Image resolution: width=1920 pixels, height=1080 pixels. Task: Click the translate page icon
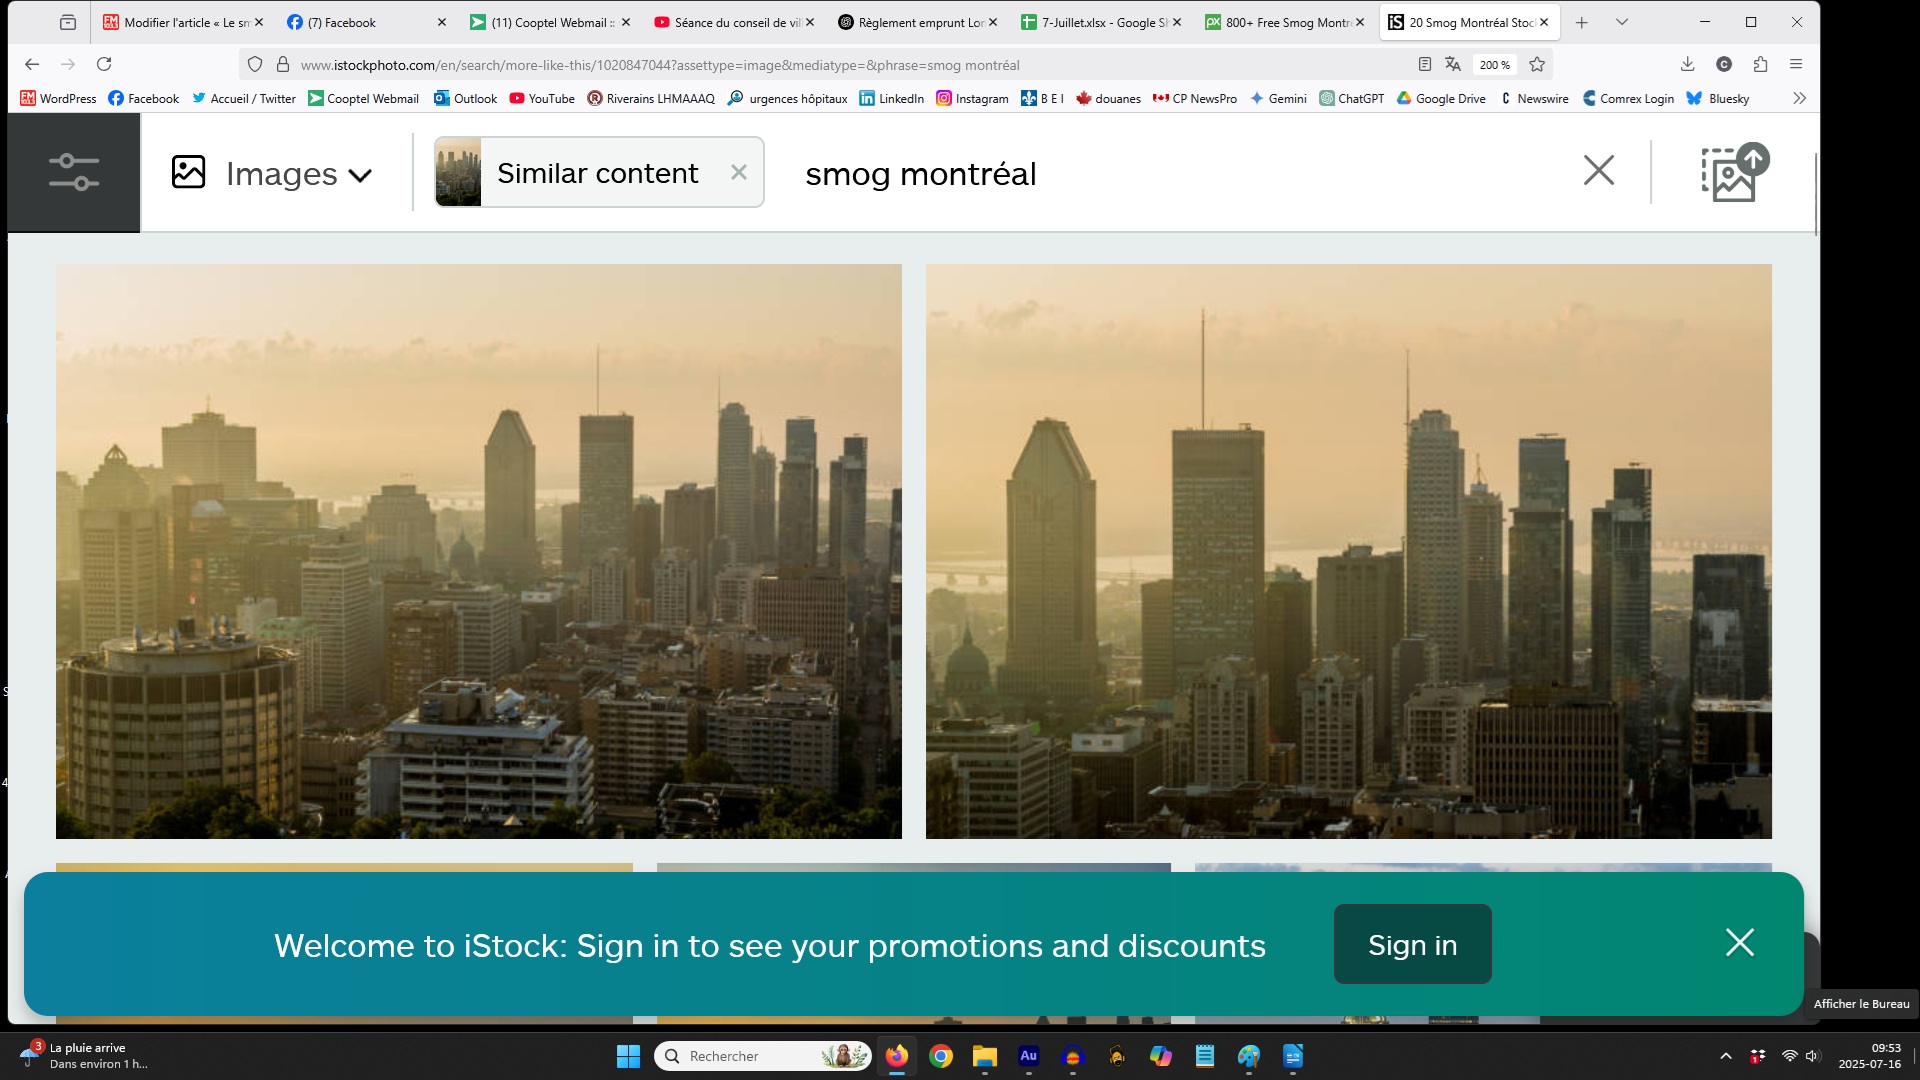point(1453,65)
